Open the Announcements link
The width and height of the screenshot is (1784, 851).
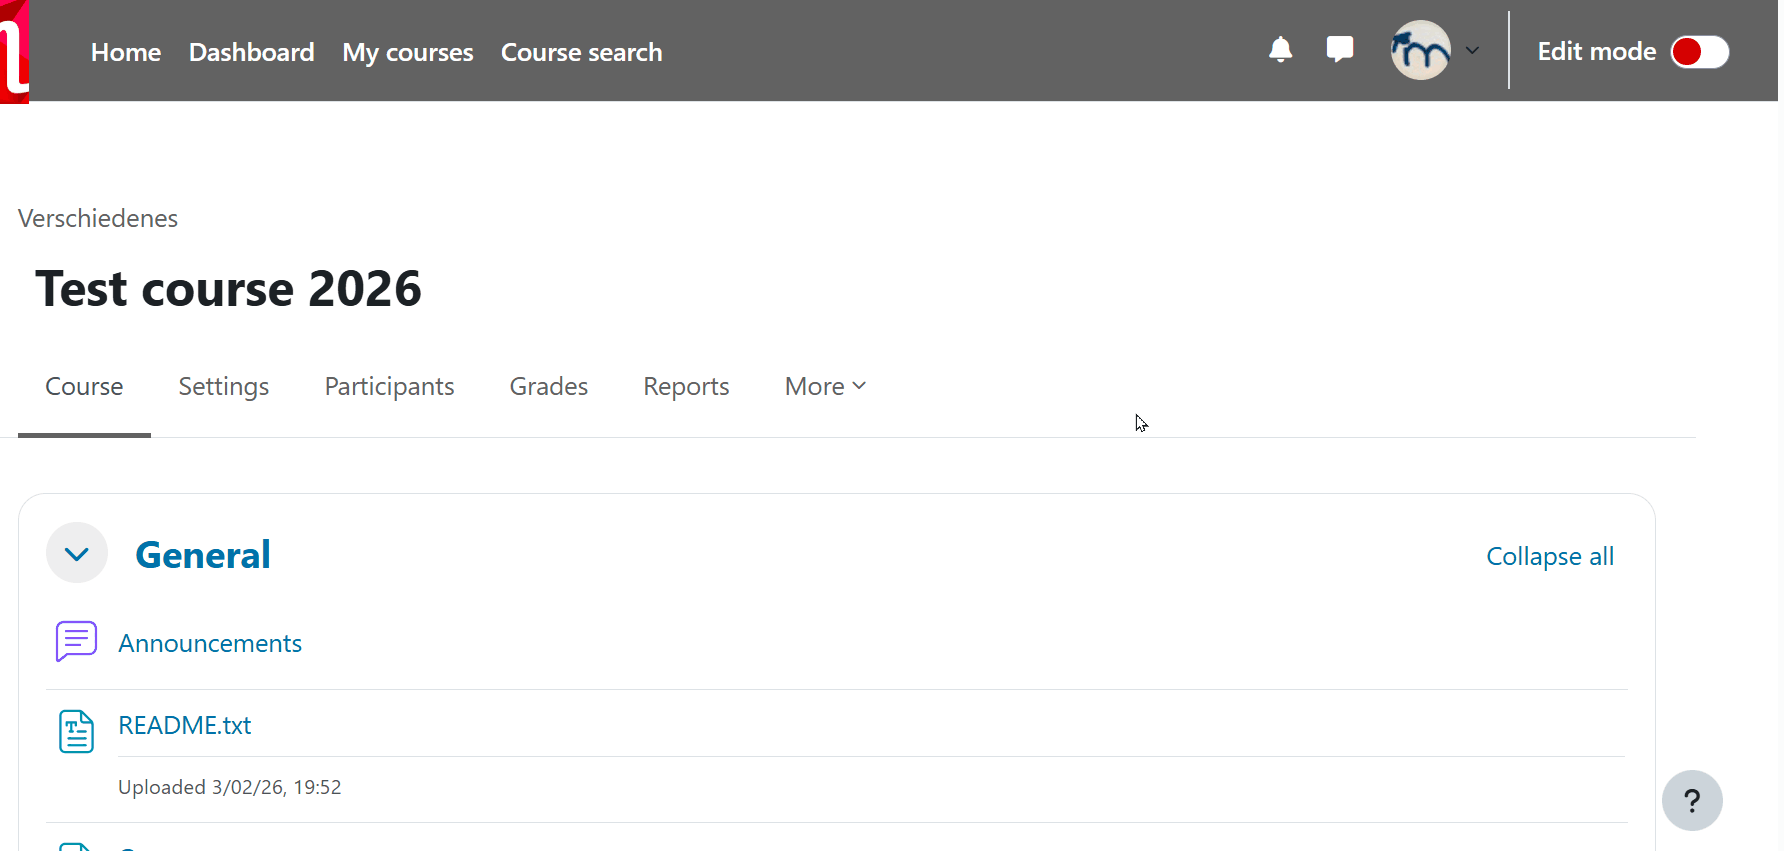tap(210, 643)
